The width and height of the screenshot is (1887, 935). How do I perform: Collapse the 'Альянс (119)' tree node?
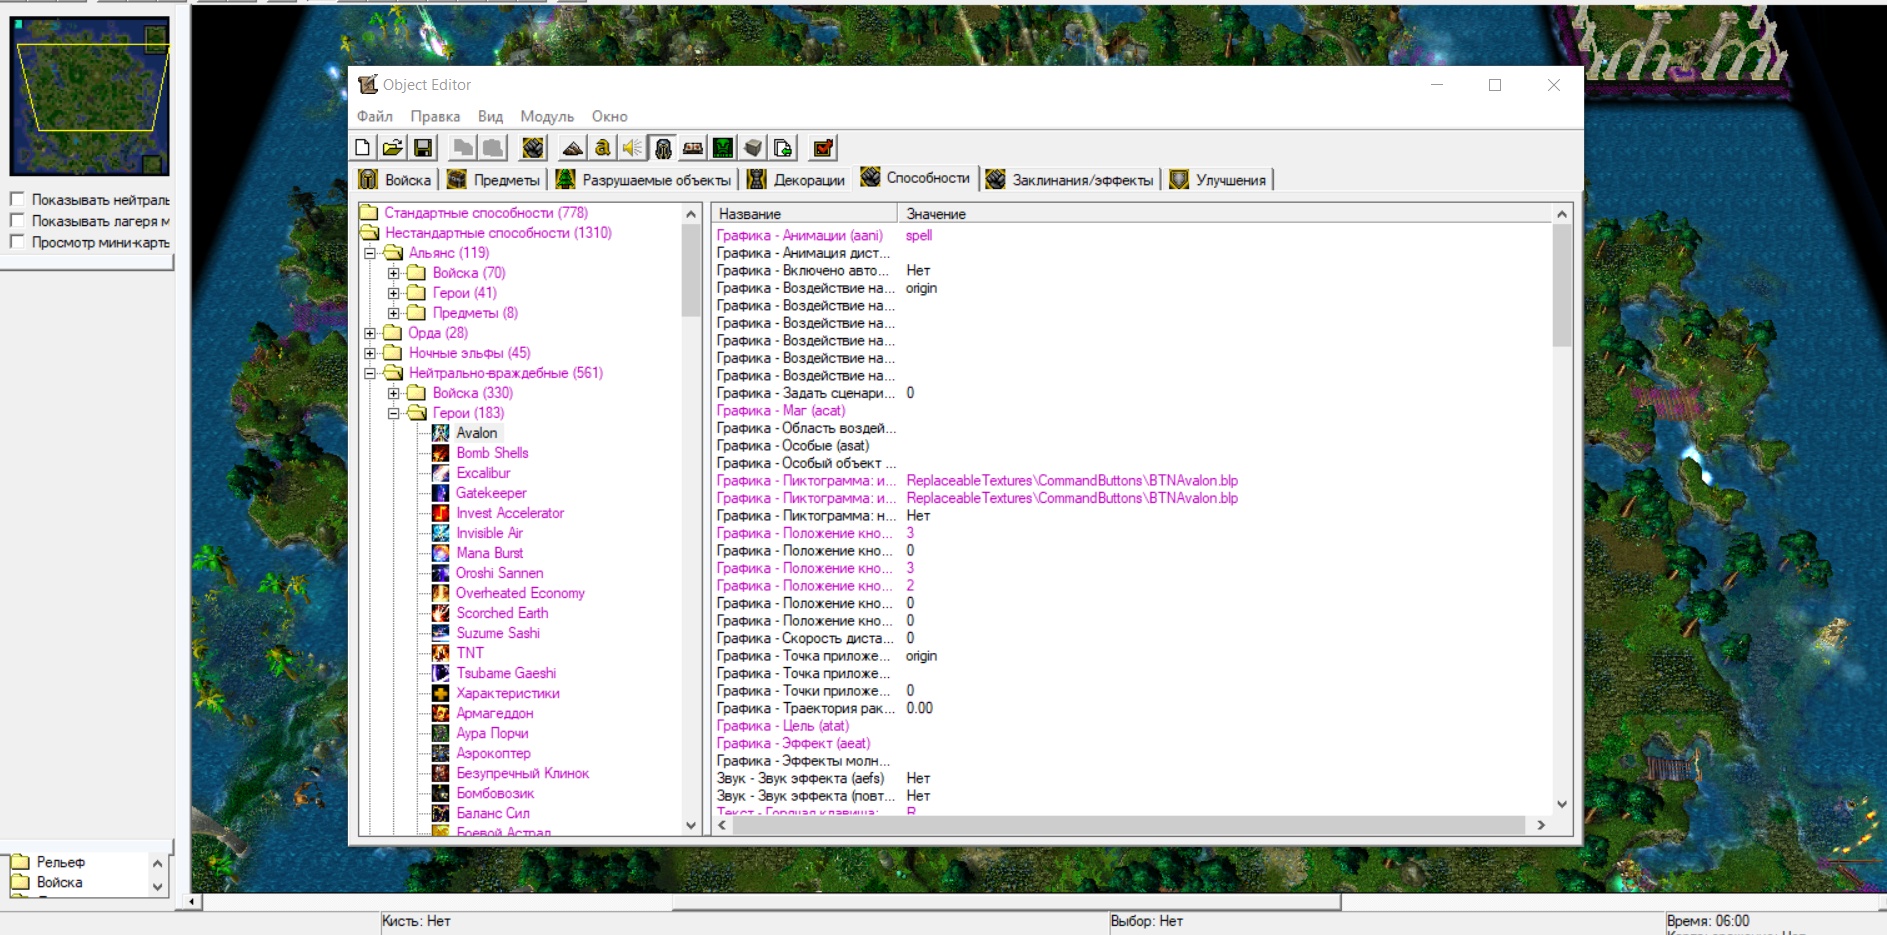(370, 253)
